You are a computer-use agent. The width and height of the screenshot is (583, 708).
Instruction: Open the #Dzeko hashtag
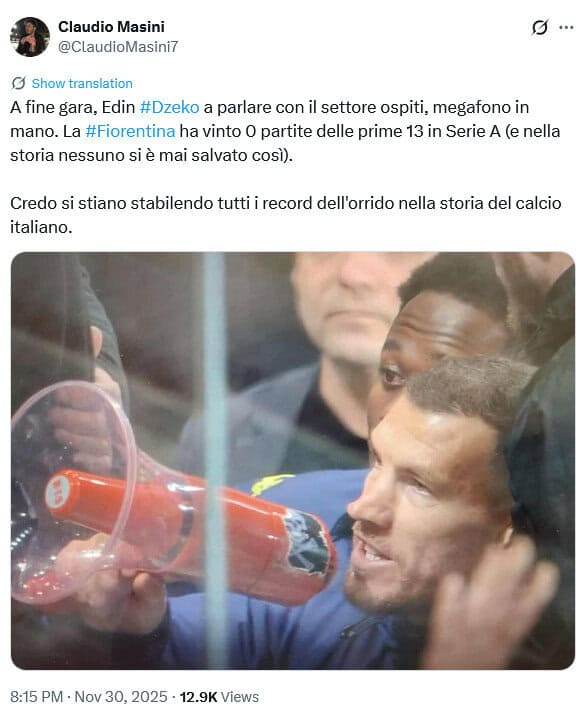click(169, 107)
